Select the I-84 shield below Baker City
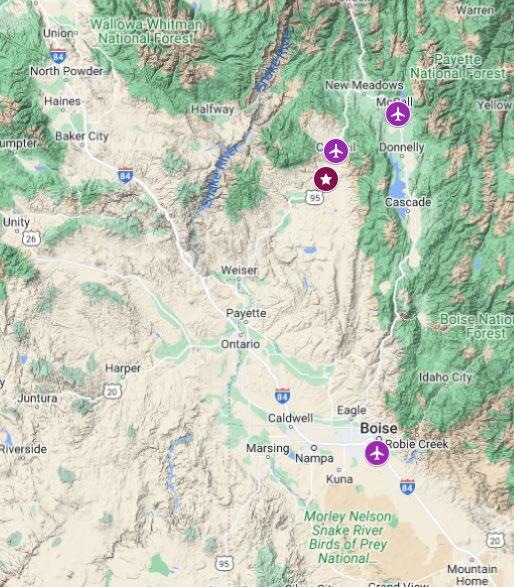The width and height of the screenshot is (514, 587). [125, 175]
